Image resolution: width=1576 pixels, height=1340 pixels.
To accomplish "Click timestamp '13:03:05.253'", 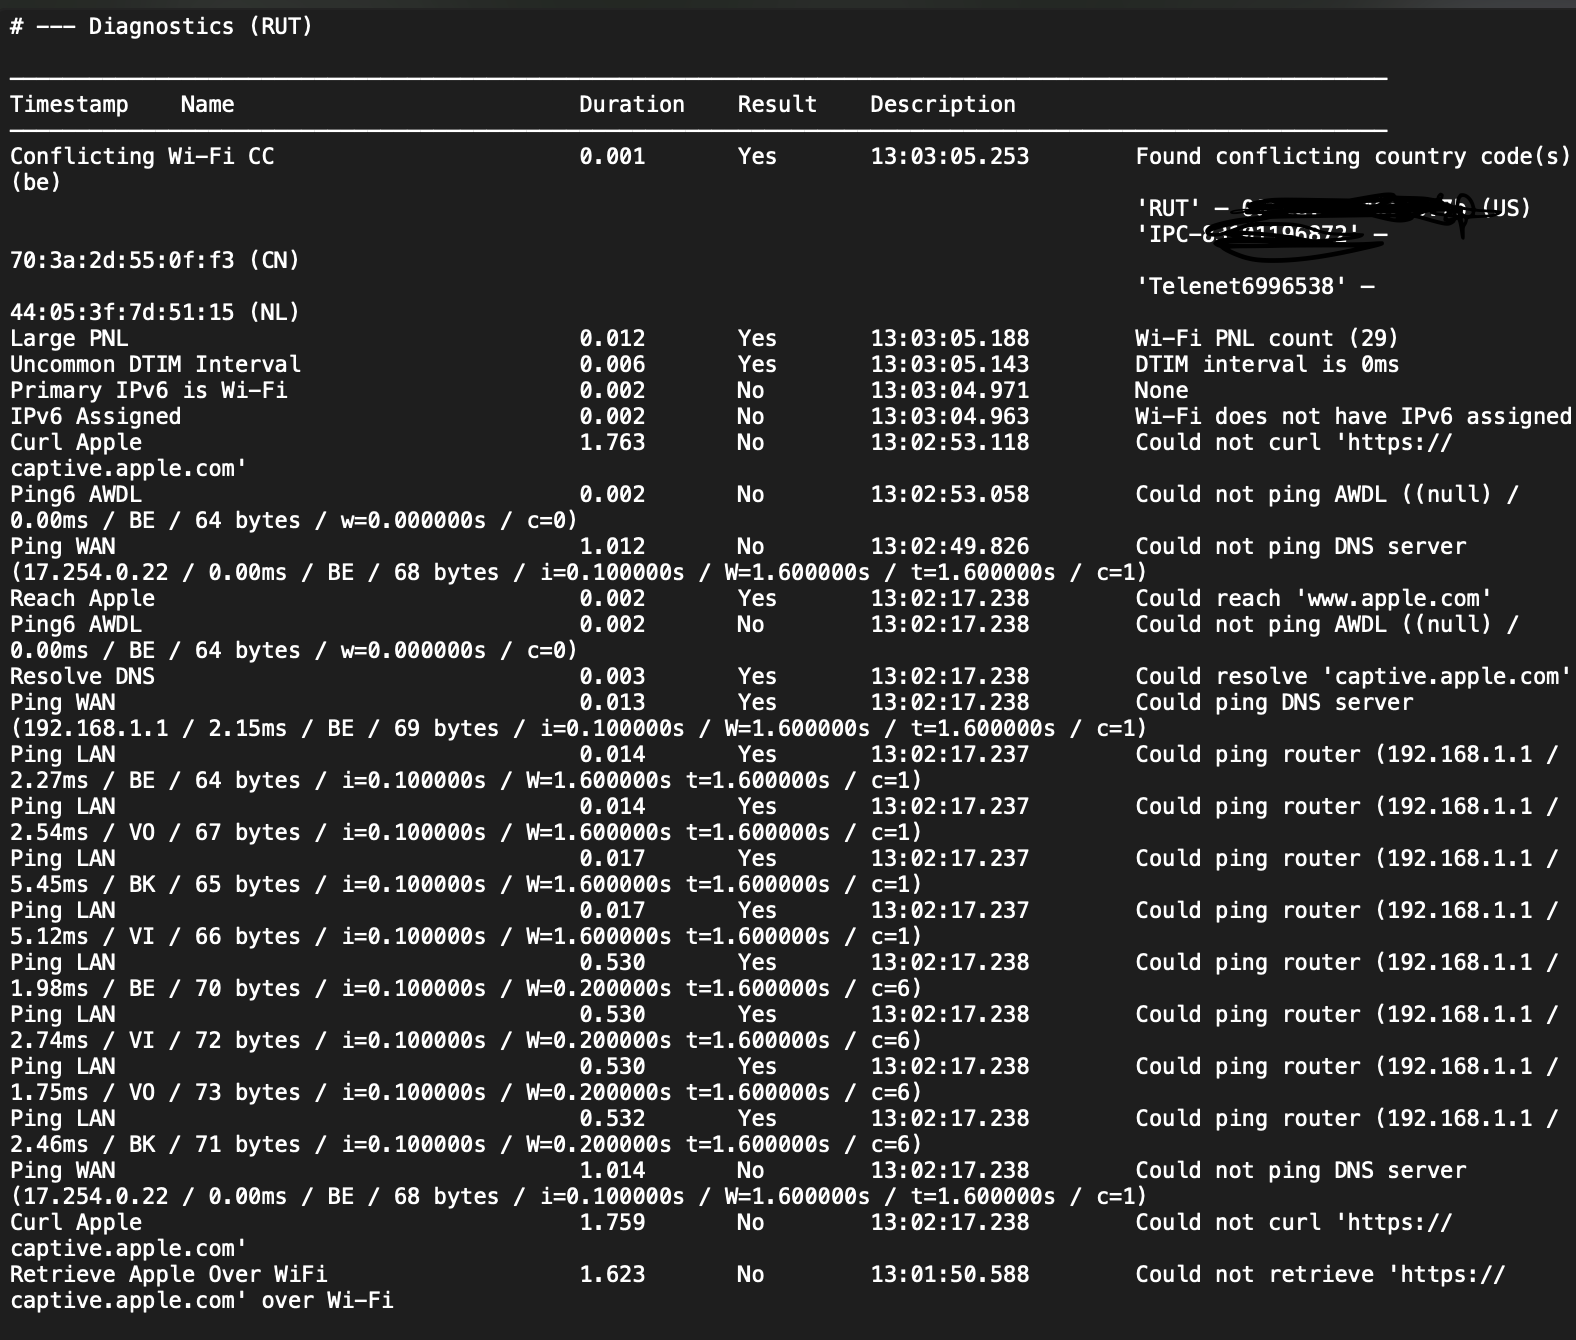I will [x=949, y=156].
